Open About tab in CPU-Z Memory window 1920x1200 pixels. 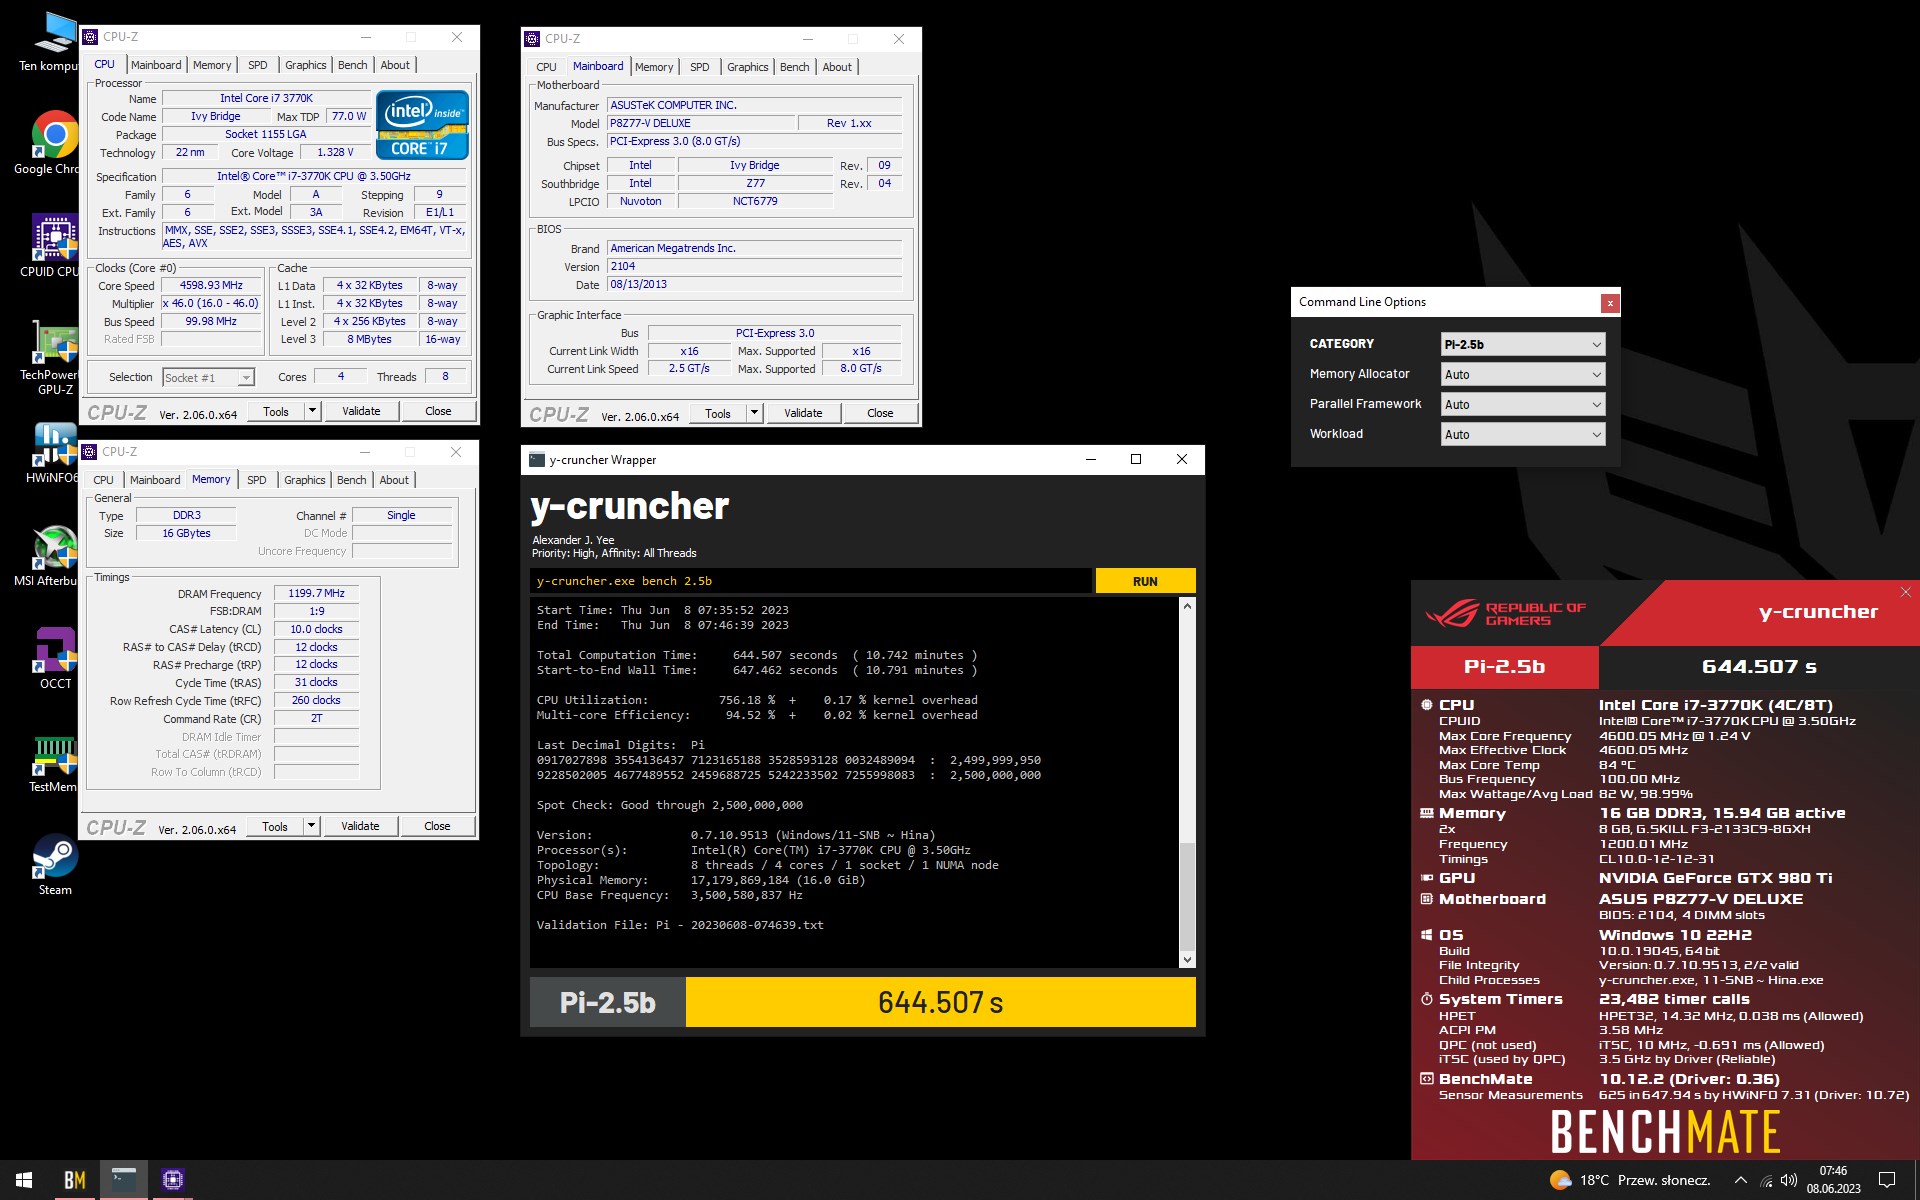(394, 480)
